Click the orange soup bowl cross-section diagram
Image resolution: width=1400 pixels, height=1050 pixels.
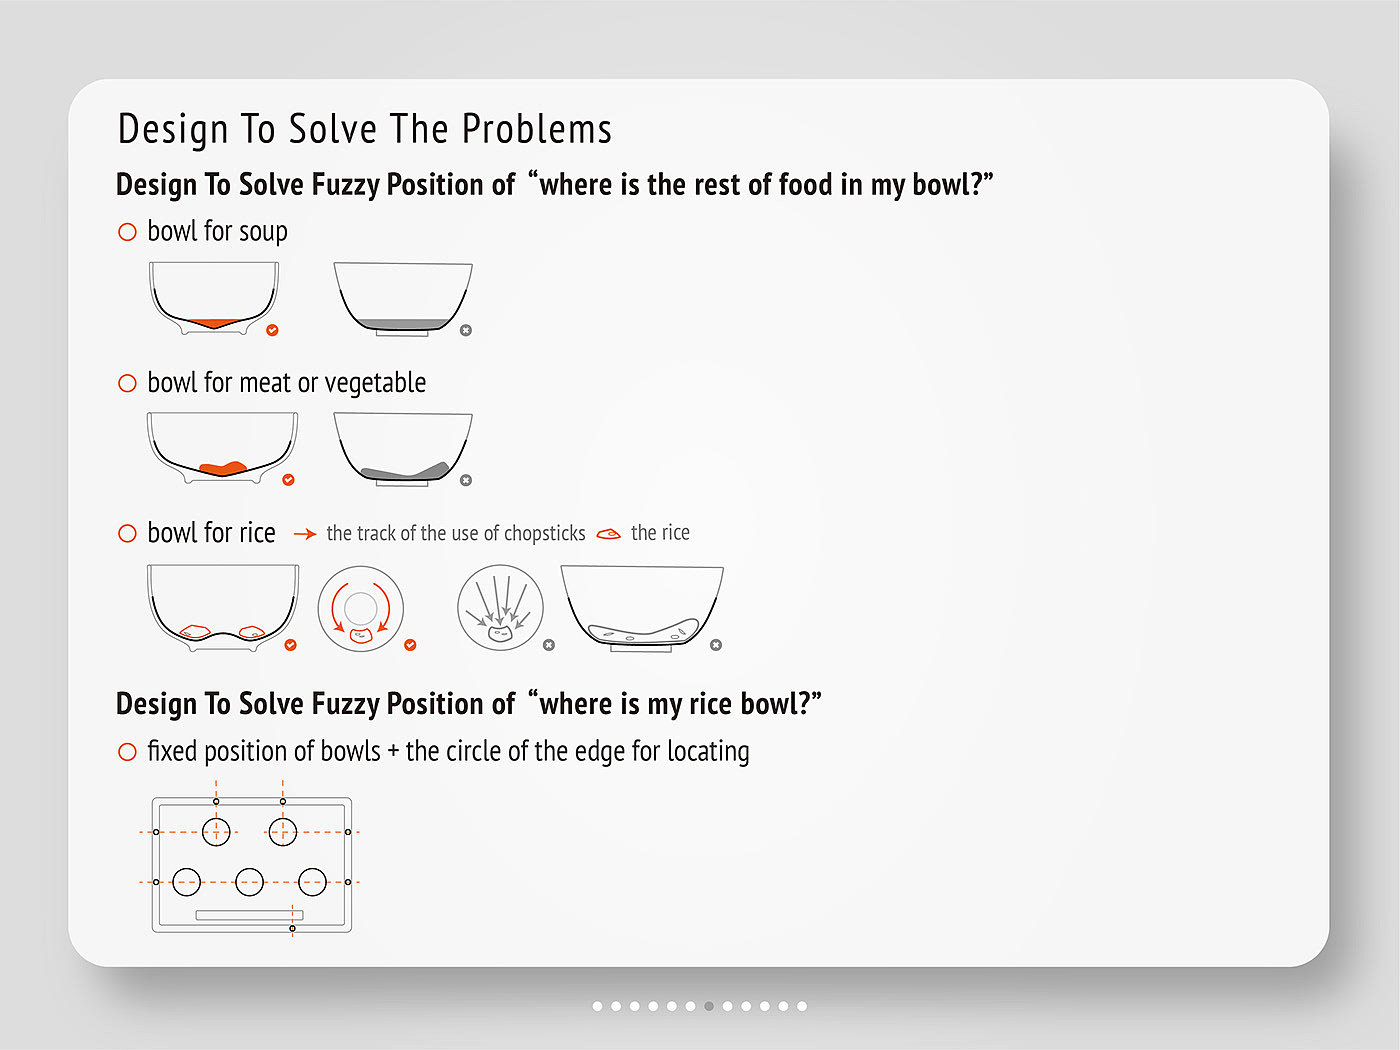214,297
